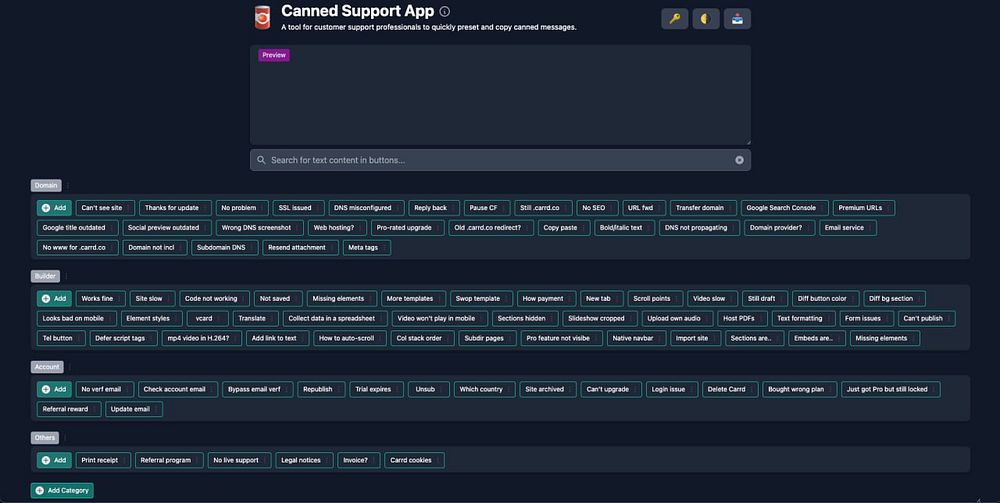The image size is (1000, 503).
Task: Open options dots next to Builder label
Action: pos(66,276)
